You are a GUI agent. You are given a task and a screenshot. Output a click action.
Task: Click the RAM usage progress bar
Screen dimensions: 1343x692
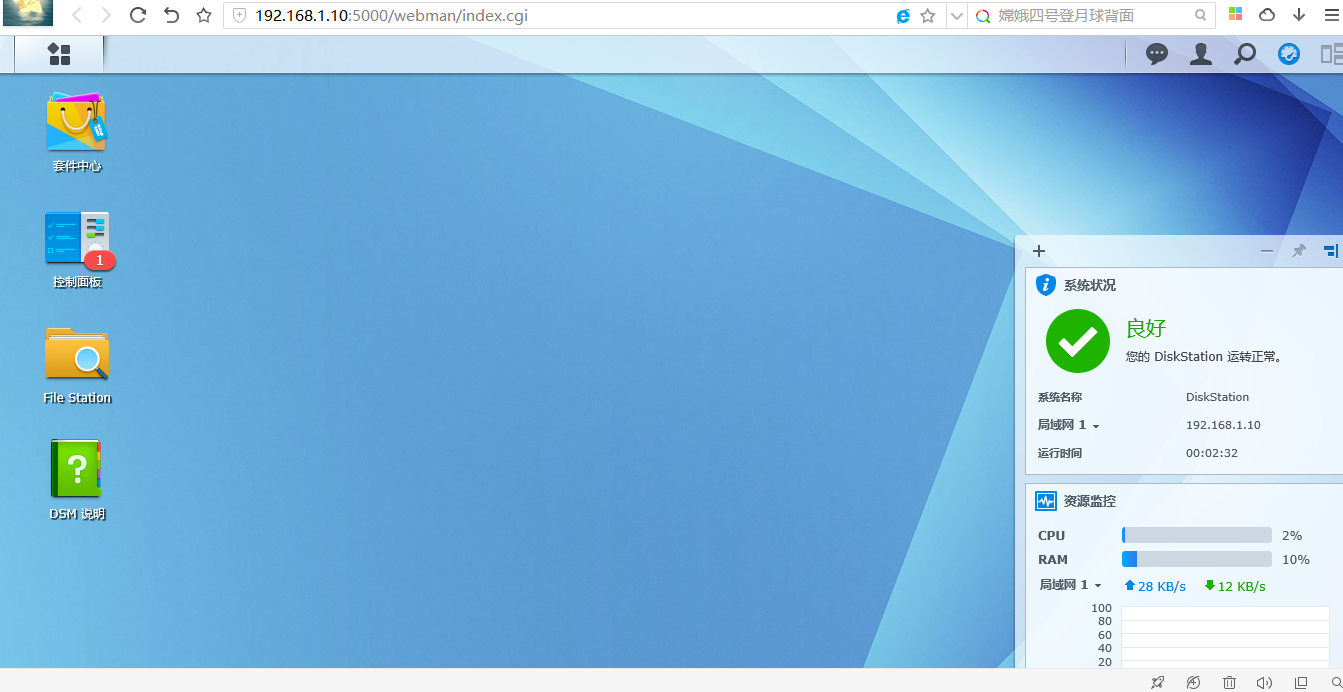[1197, 559]
